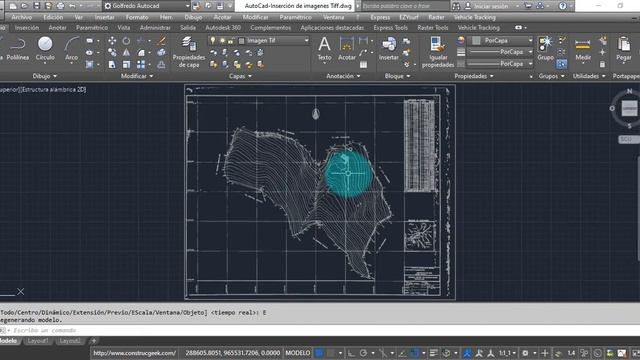The height and width of the screenshot is (360, 640).
Task: Toggle annotation visibility in status bar
Action: click(x=467, y=353)
